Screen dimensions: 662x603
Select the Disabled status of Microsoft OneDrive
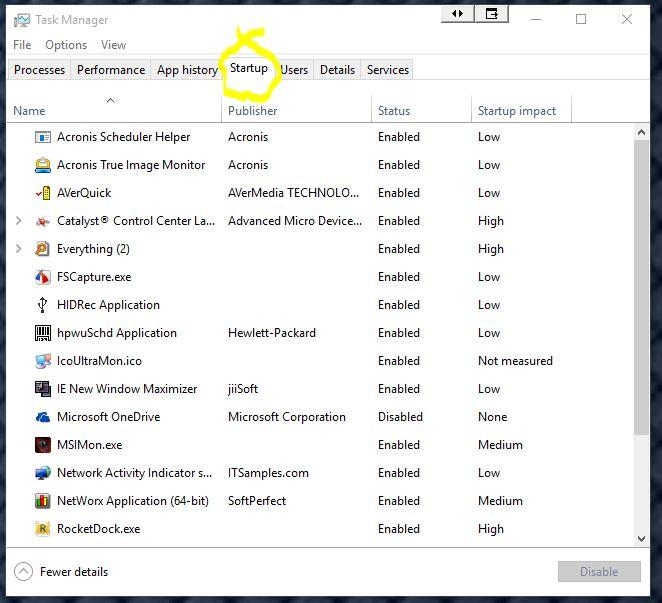pos(400,417)
